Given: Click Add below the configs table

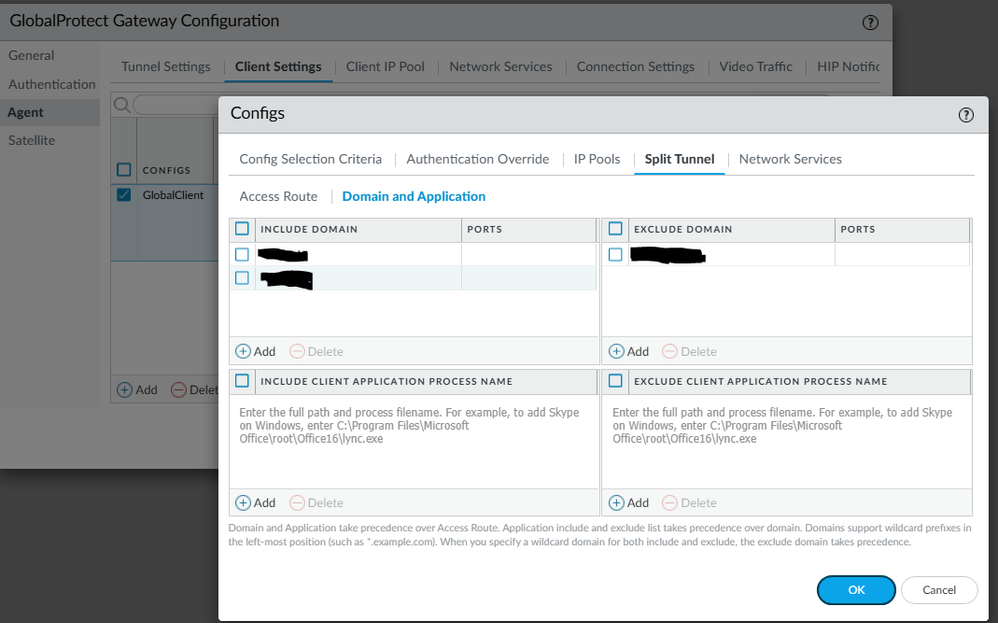Looking at the screenshot, I should [137, 390].
